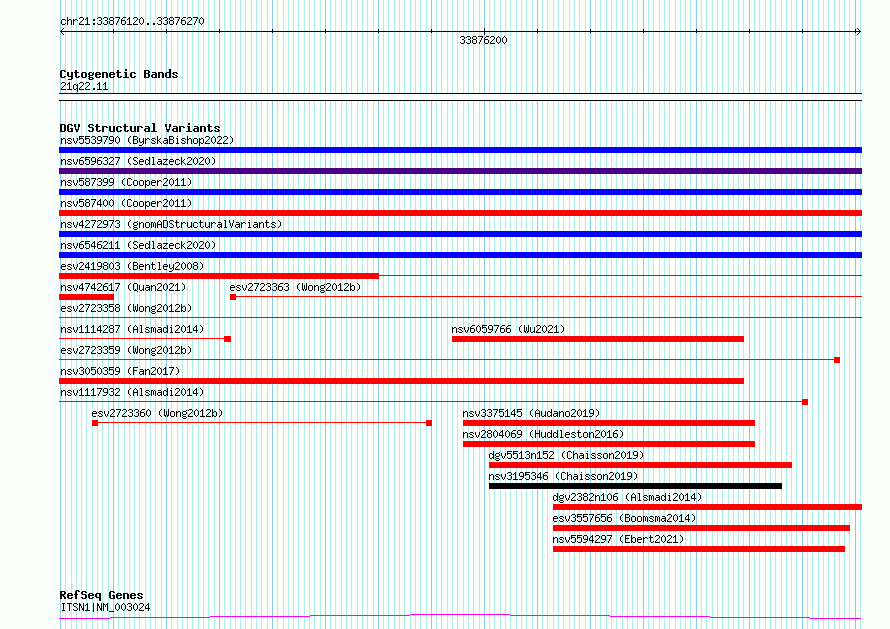The image size is (890, 629).
Task: Open esv2723363 (Wong2012b) label
Action: coord(295,287)
